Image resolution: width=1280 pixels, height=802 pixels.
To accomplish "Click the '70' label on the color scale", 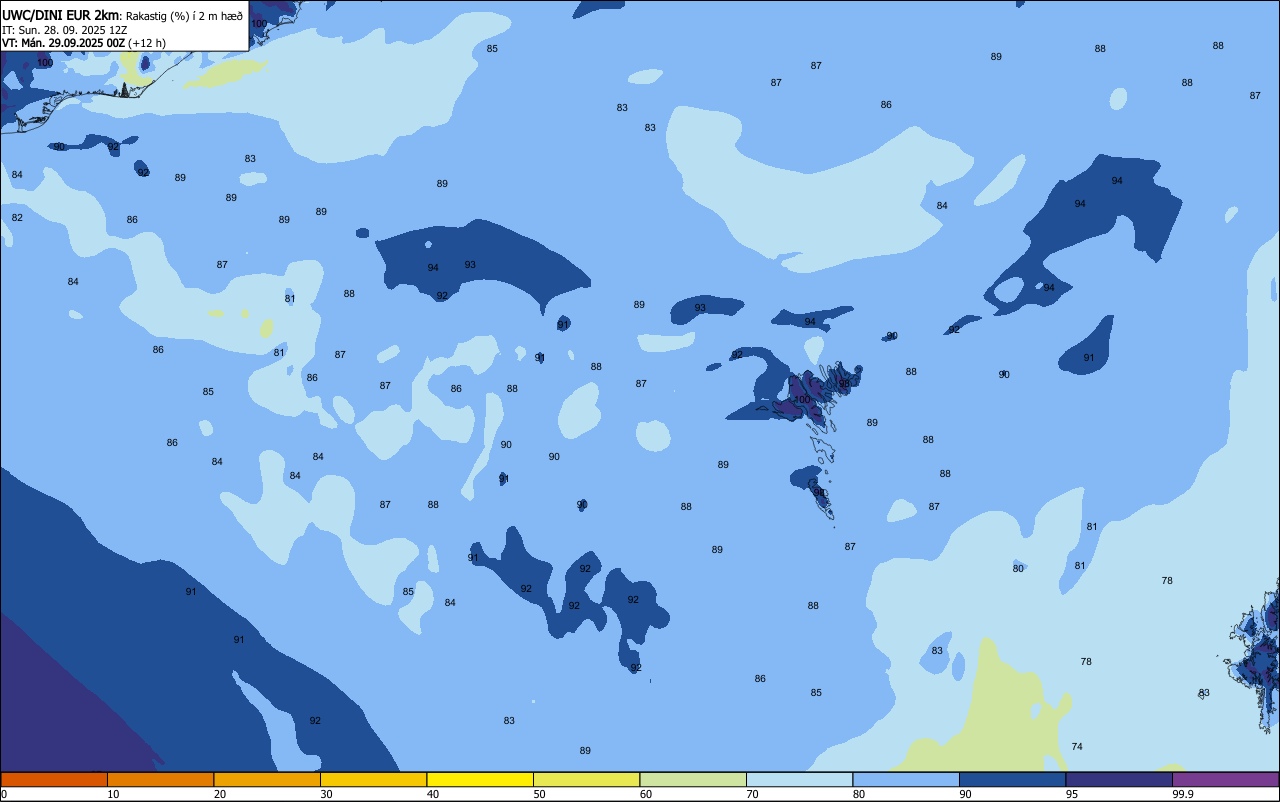I will coord(752,794).
